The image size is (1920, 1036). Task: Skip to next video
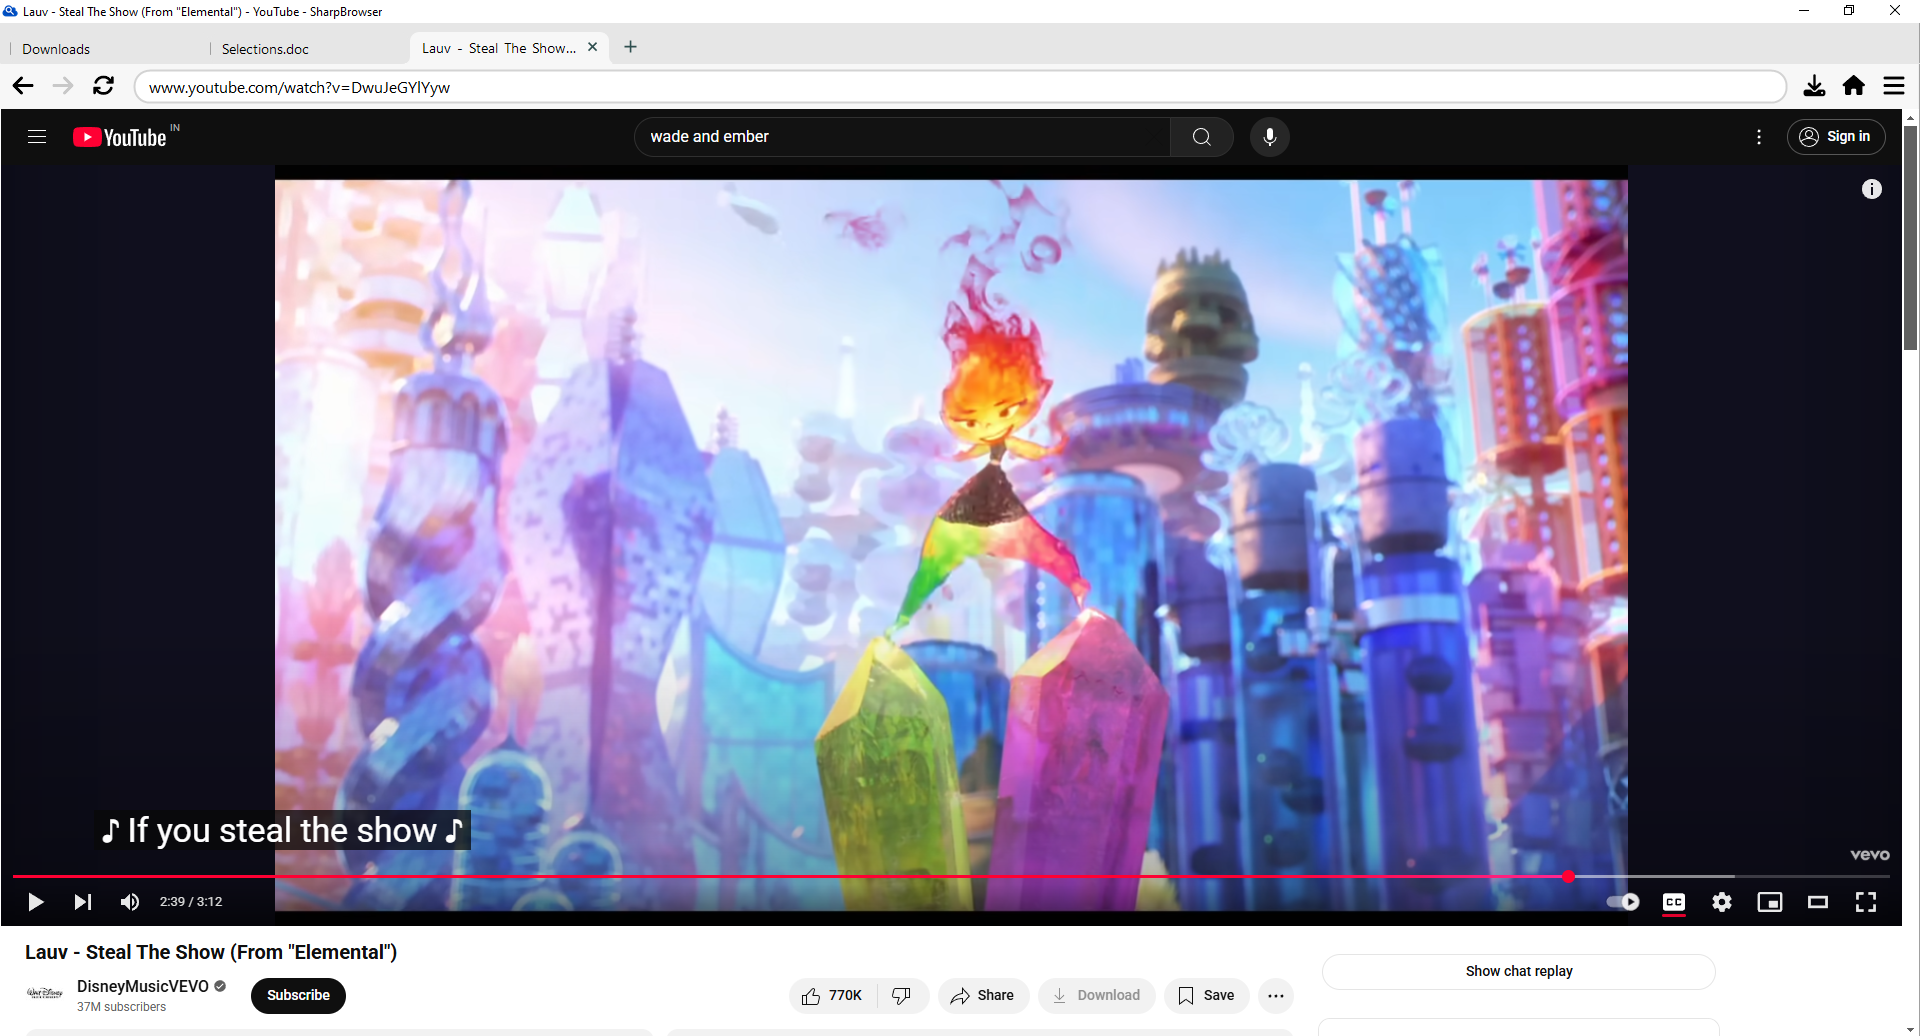coord(83,902)
